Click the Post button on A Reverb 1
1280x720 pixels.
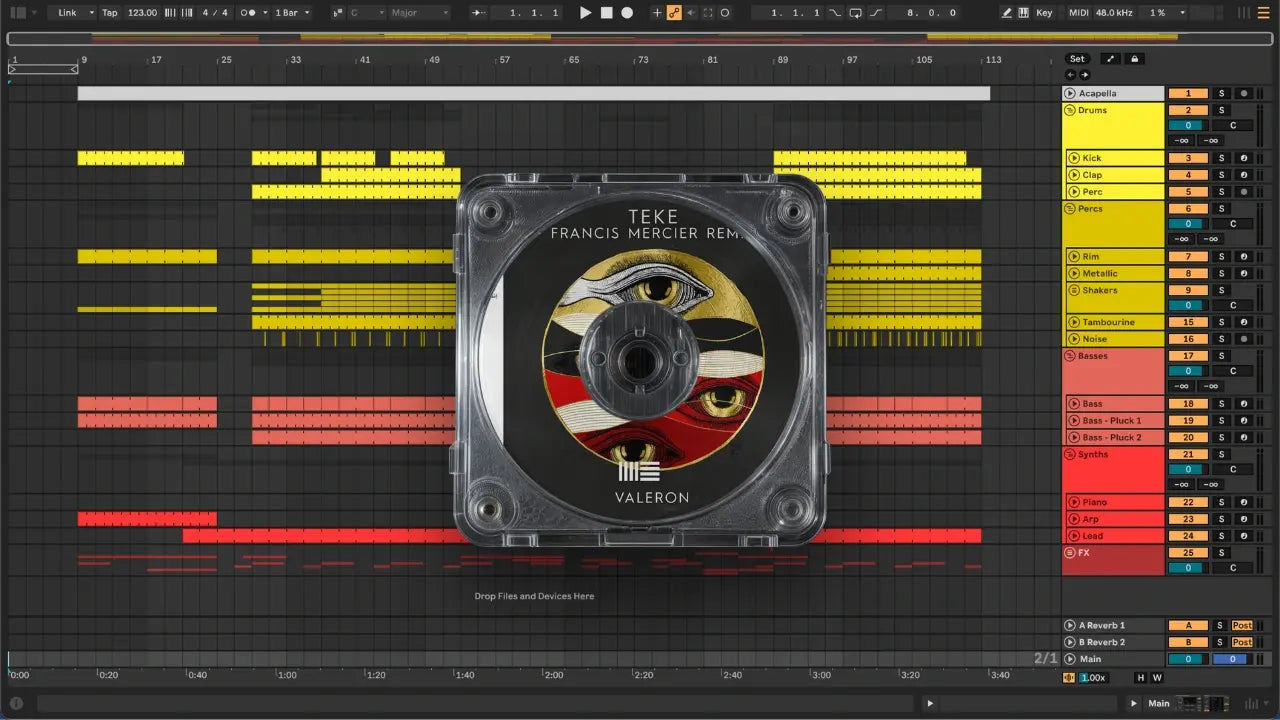click(x=1242, y=625)
